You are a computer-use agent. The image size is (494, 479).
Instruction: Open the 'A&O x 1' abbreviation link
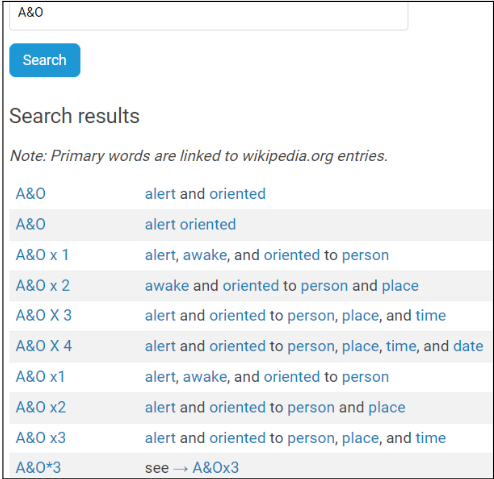(42, 255)
